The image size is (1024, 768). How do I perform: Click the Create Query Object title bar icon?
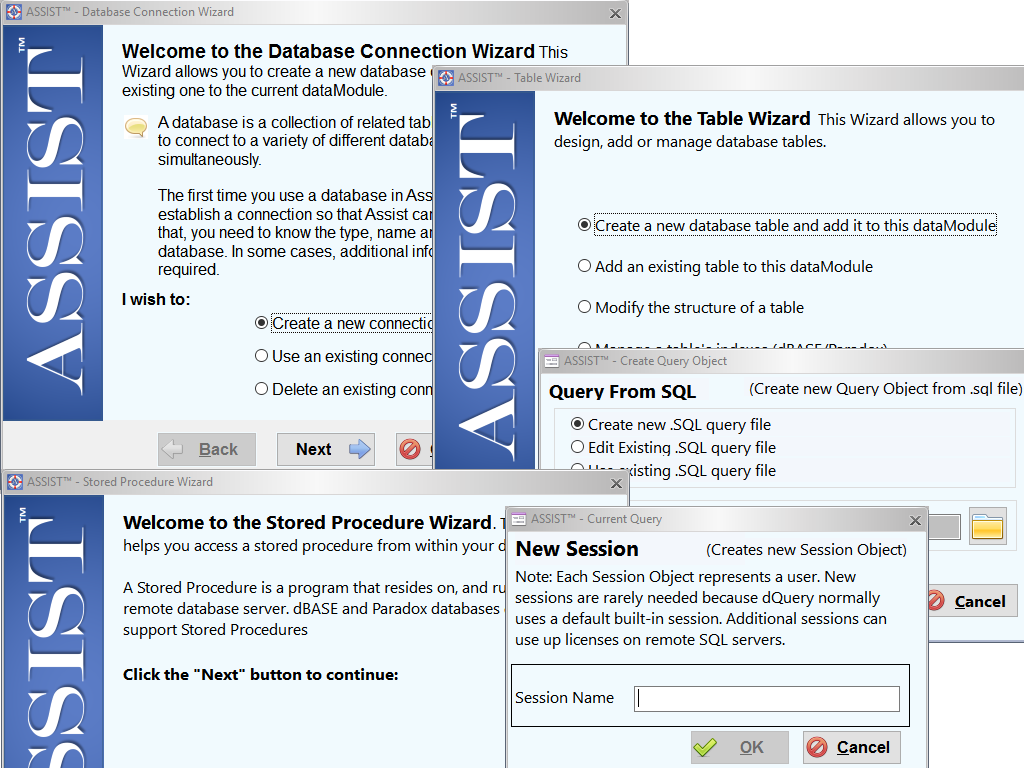[552, 360]
